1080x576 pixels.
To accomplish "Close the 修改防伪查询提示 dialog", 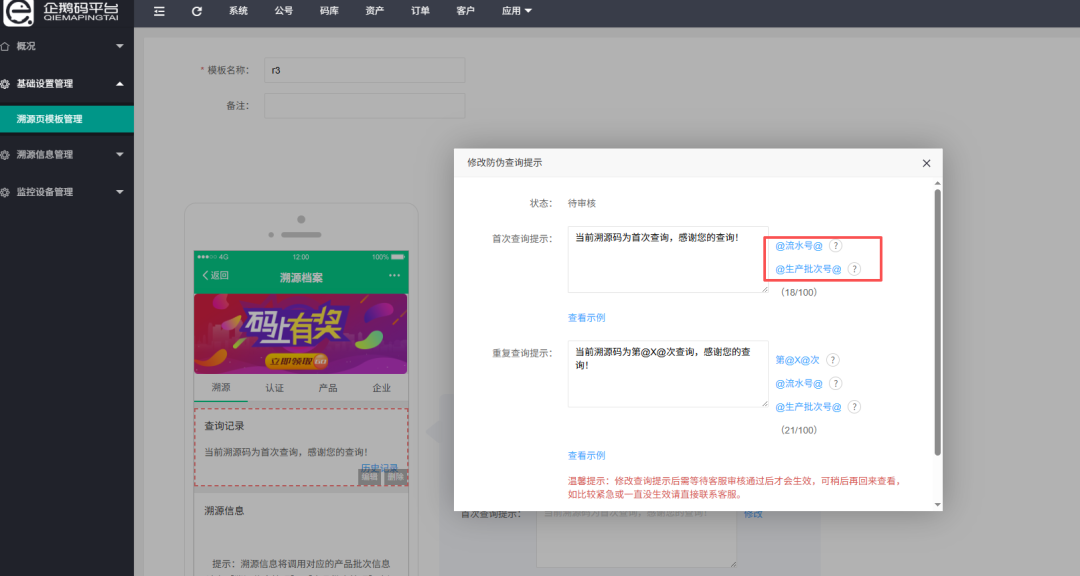I will click(926, 163).
